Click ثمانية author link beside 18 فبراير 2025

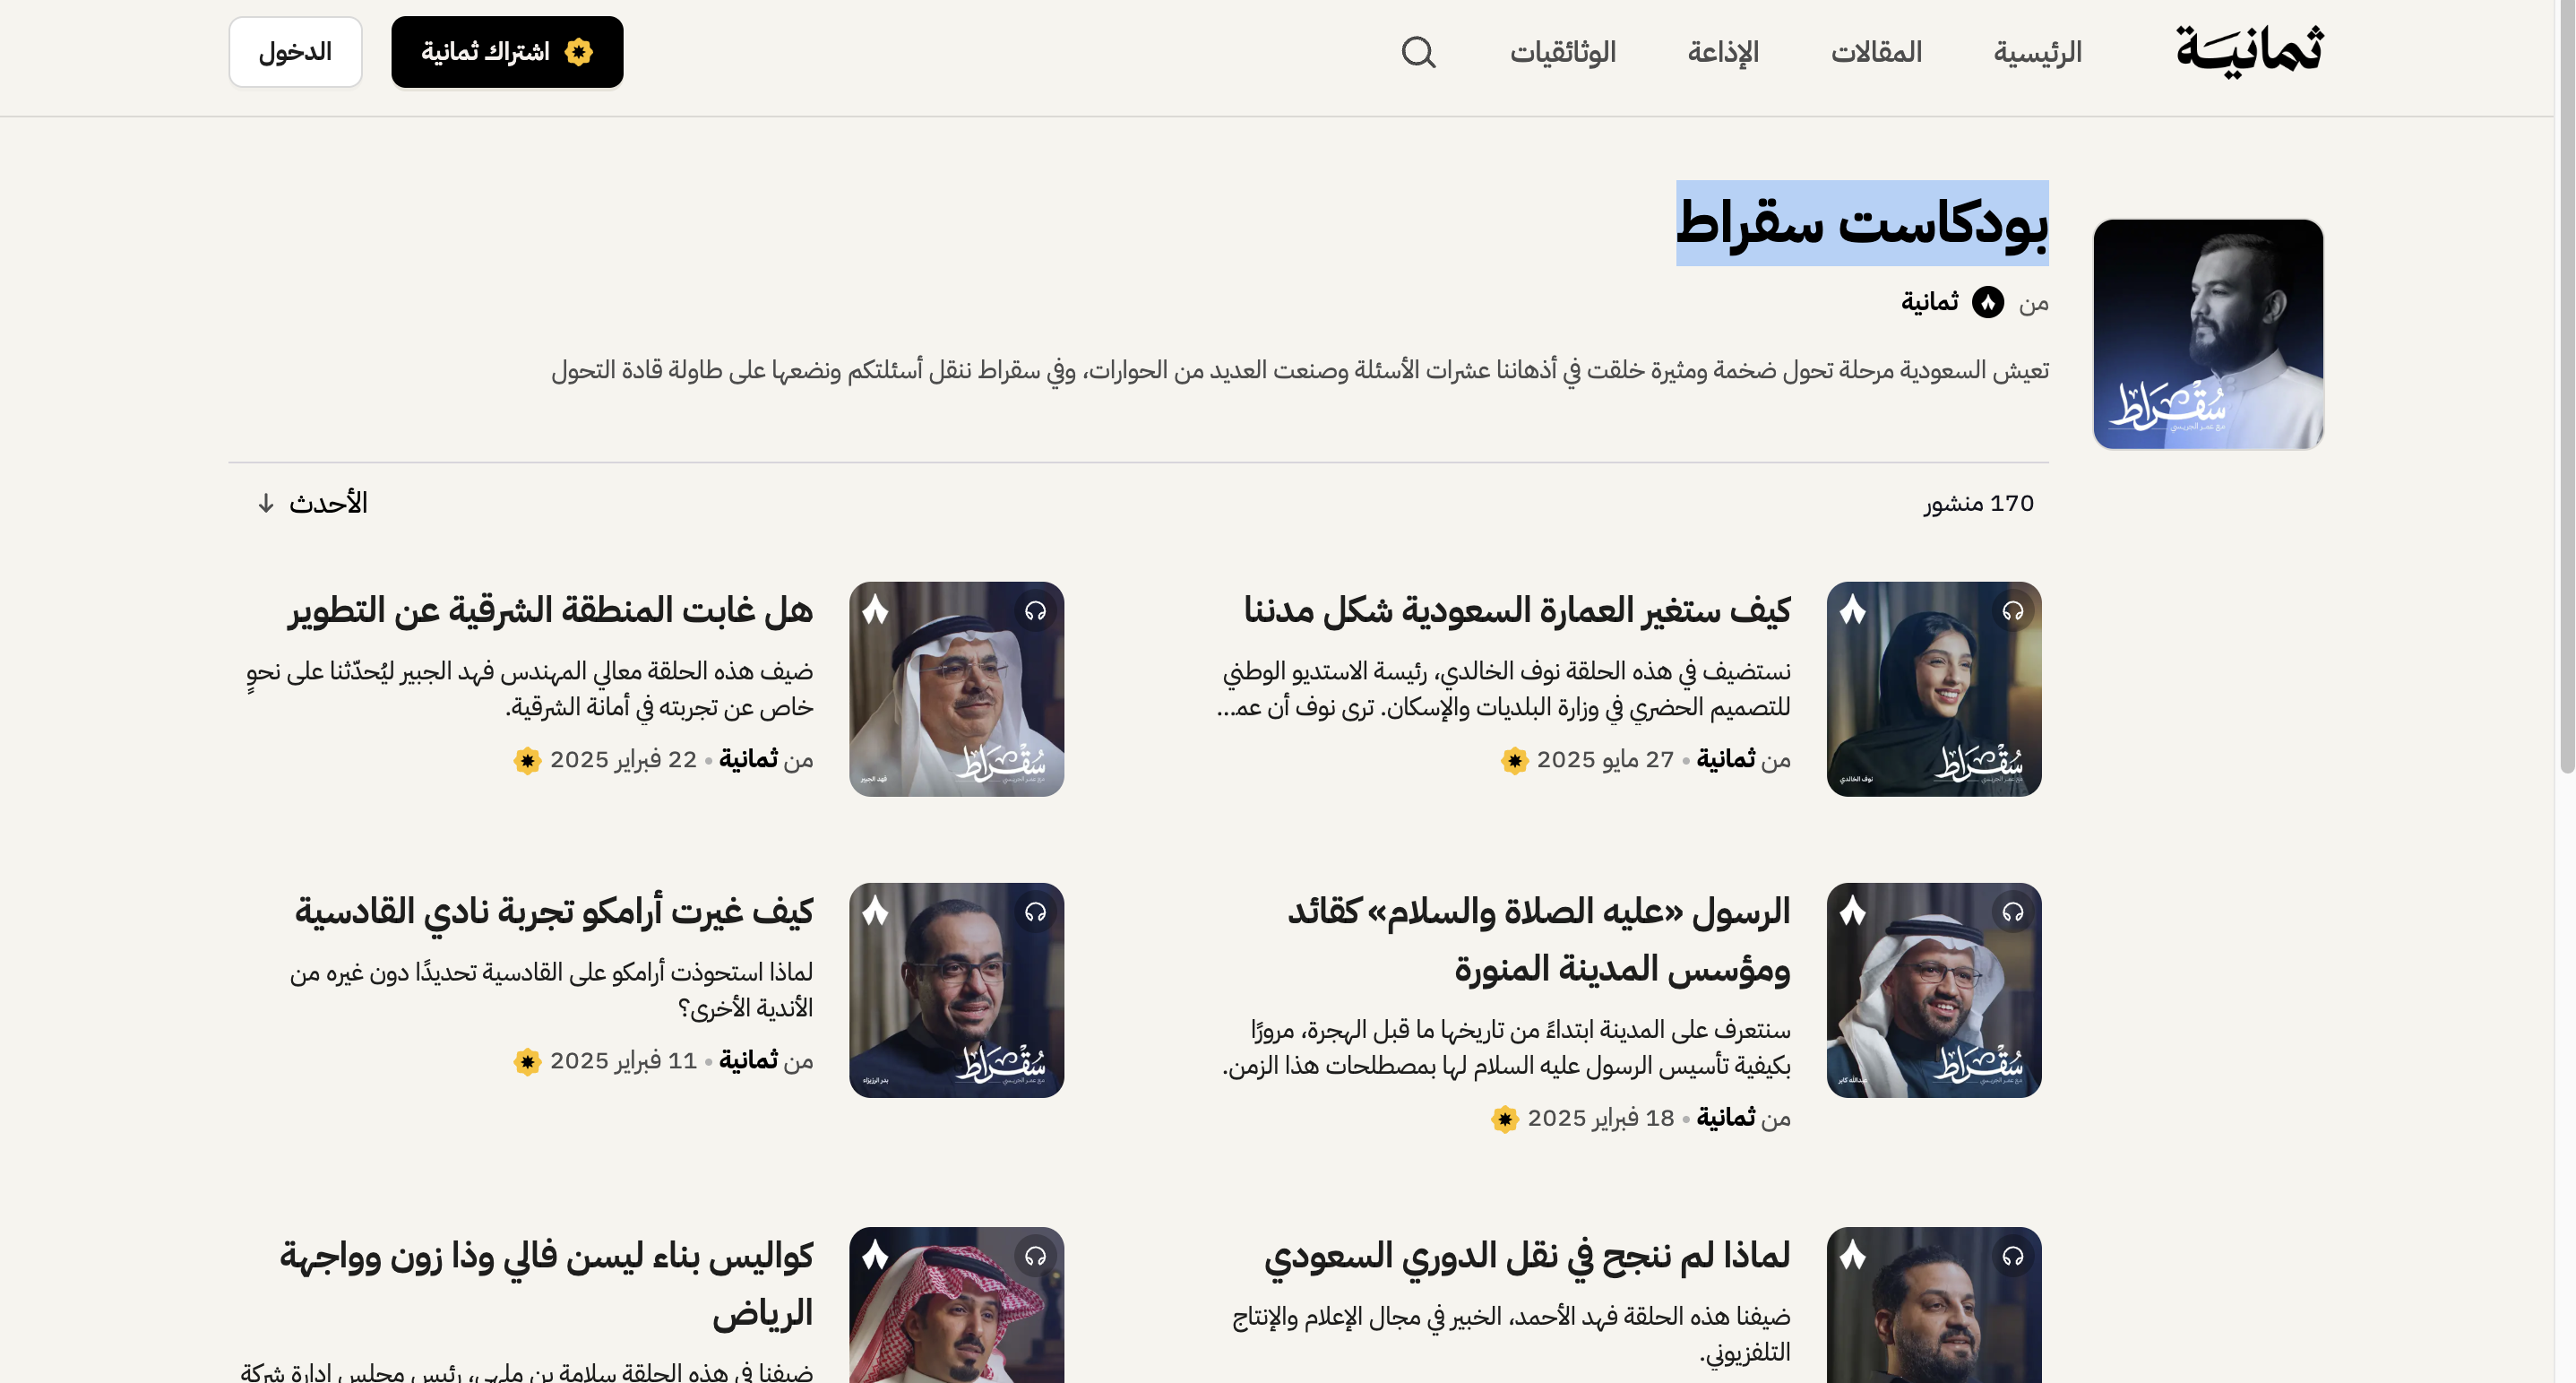tap(1726, 1118)
